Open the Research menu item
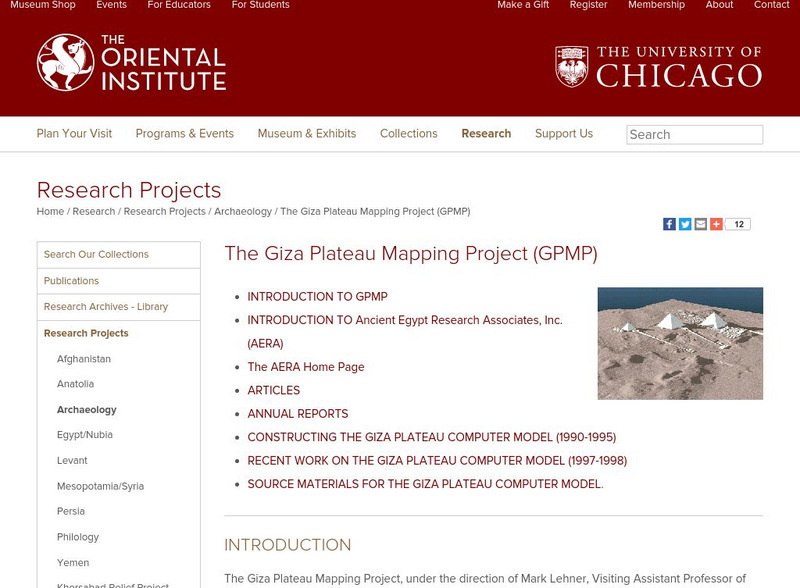The image size is (800, 588). [485, 133]
